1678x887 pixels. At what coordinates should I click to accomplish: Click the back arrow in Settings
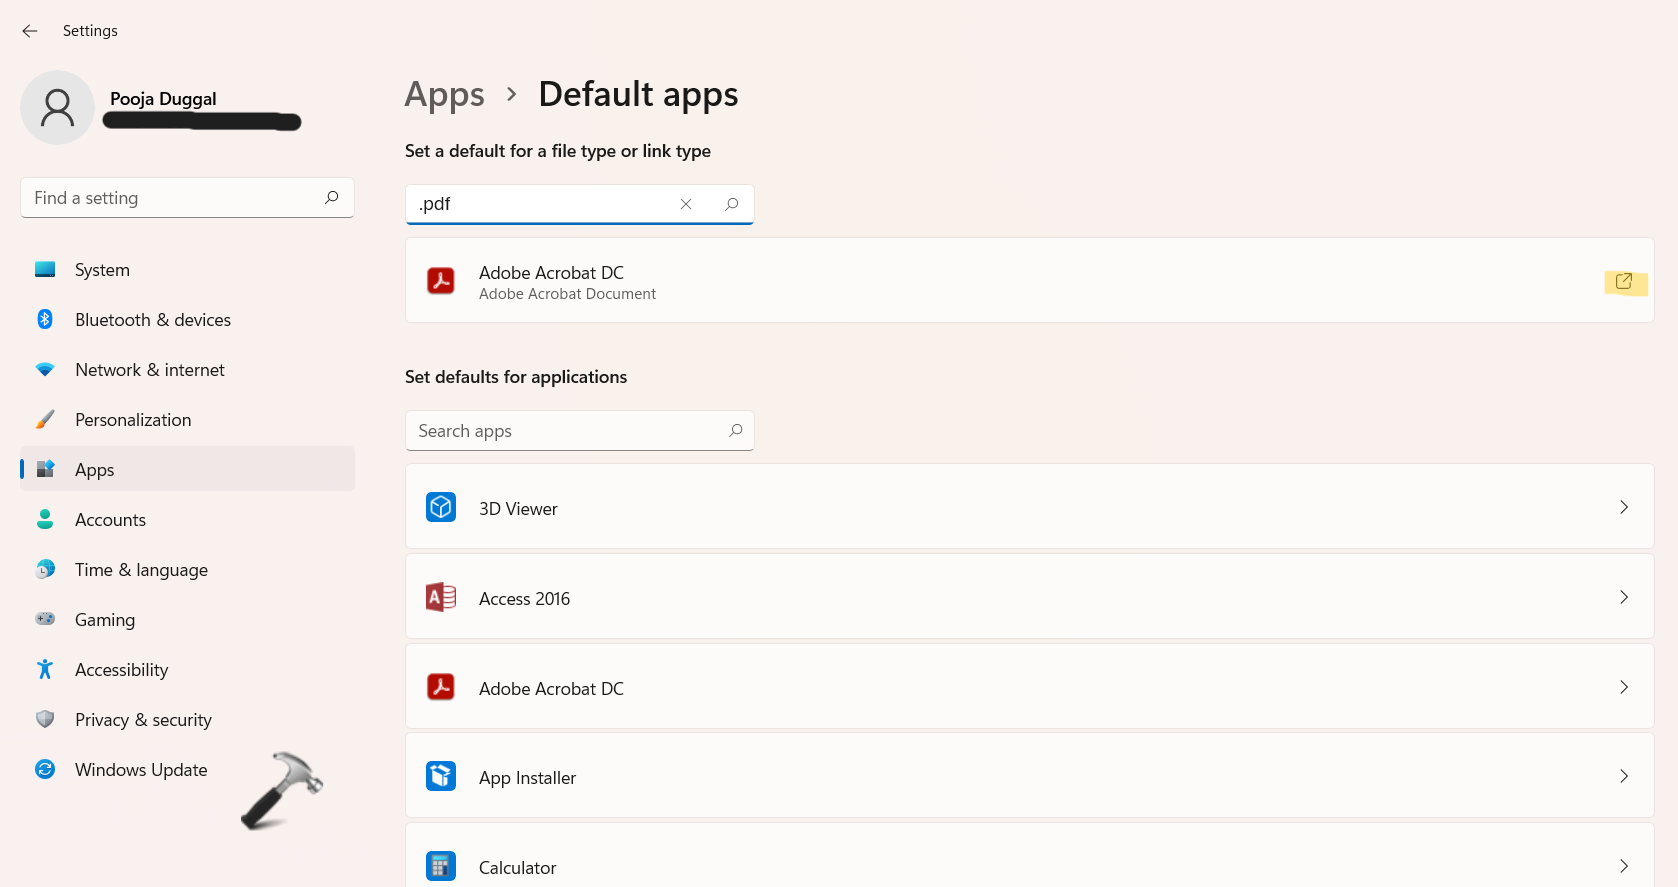click(30, 31)
